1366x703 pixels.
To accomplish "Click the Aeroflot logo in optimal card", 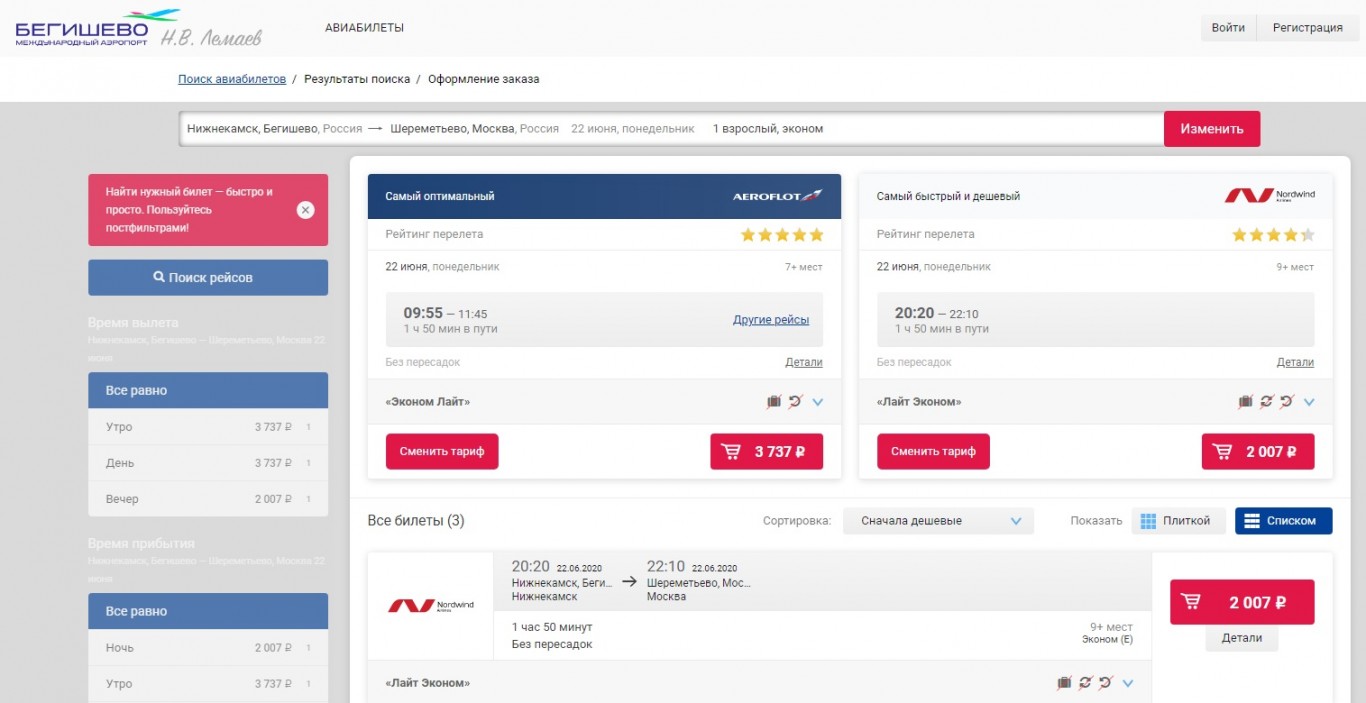I will click(x=777, y=196).
